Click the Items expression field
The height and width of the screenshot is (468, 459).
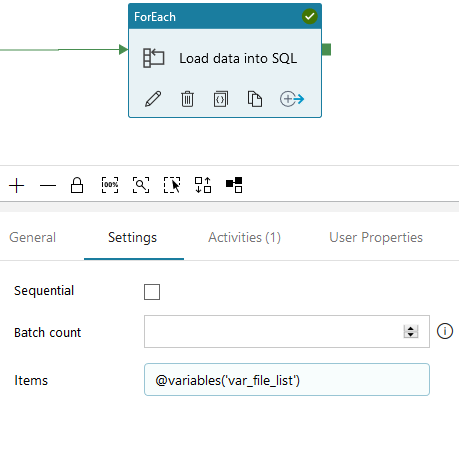click(x=287, y=380)
